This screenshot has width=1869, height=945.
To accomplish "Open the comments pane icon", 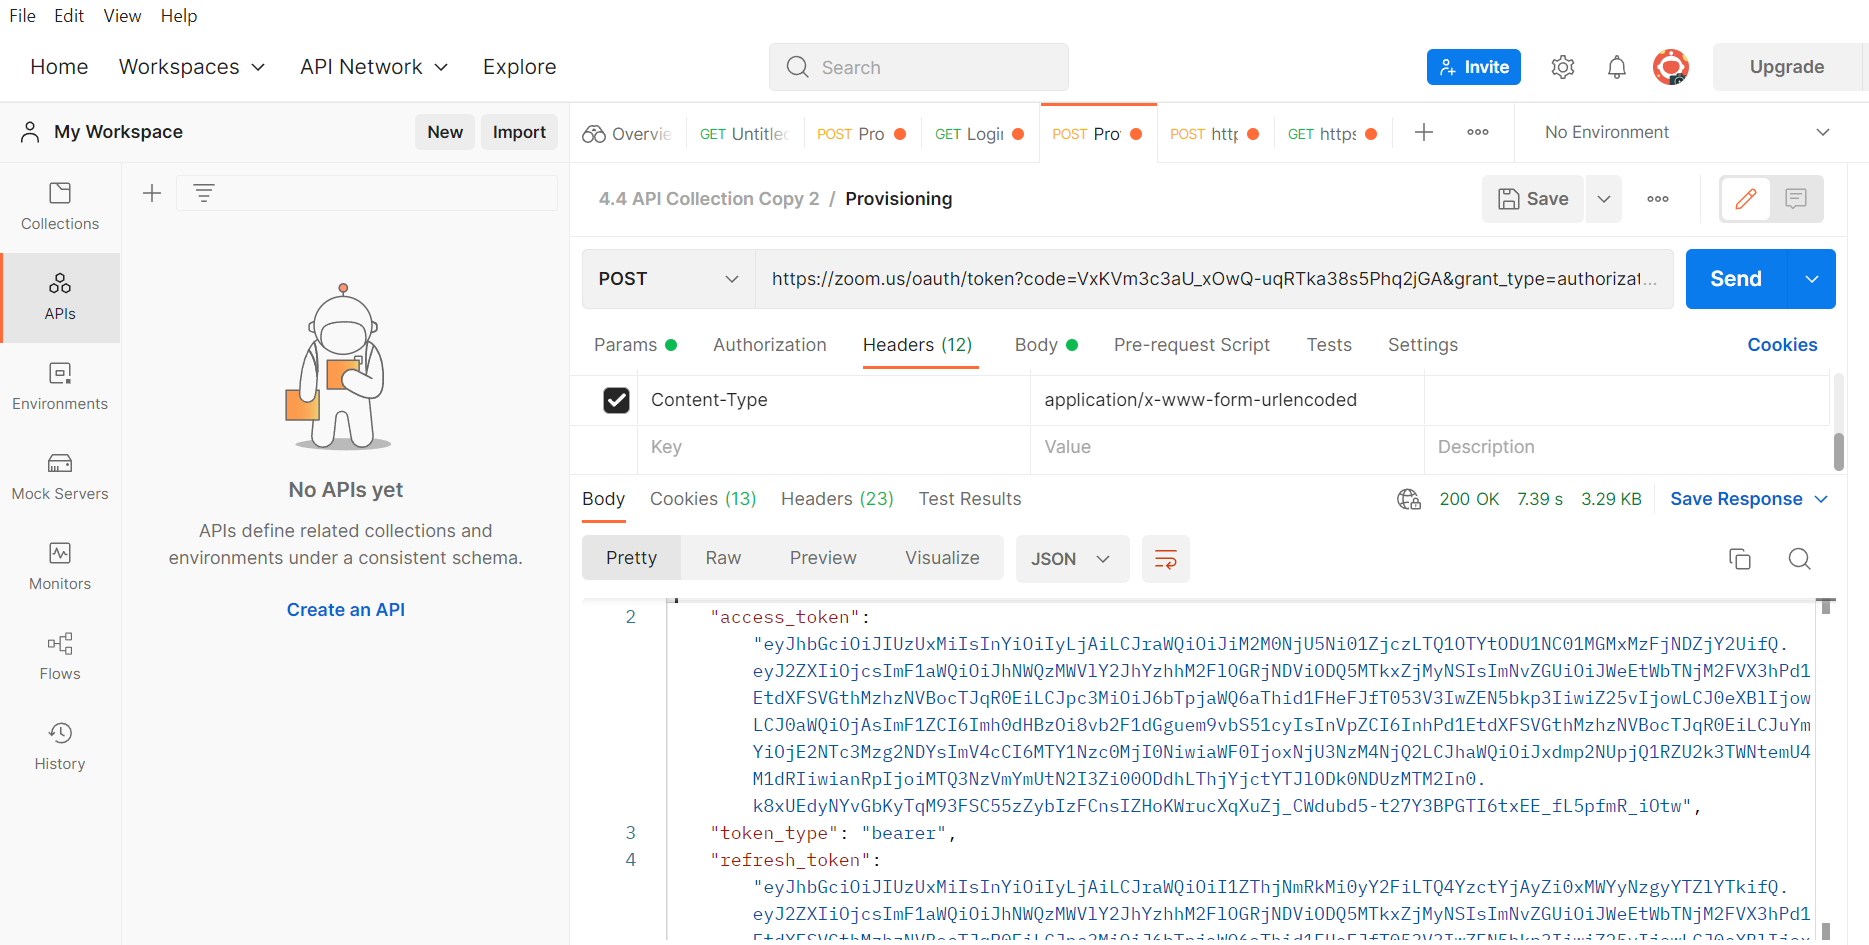I will (x=1796, y=199).
